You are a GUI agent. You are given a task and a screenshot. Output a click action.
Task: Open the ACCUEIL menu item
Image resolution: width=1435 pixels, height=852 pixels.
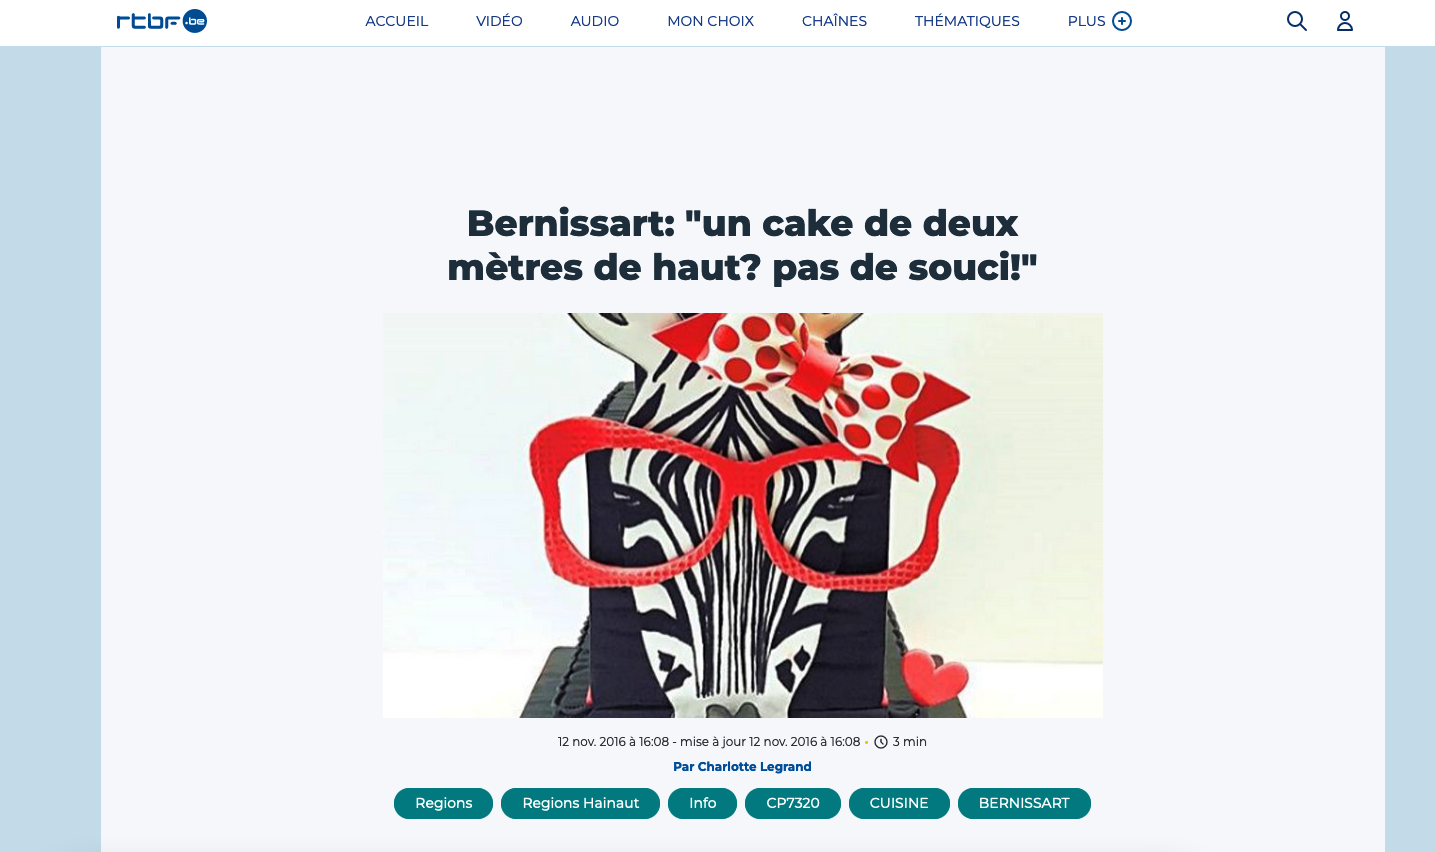click(397, 21)
